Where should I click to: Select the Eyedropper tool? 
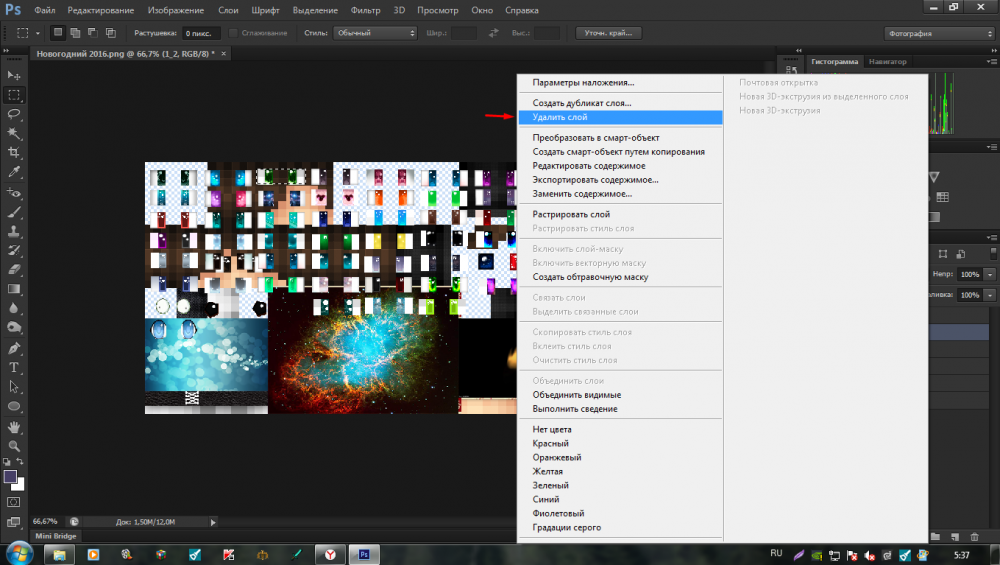pyautogui.click(x=14, y=171)
